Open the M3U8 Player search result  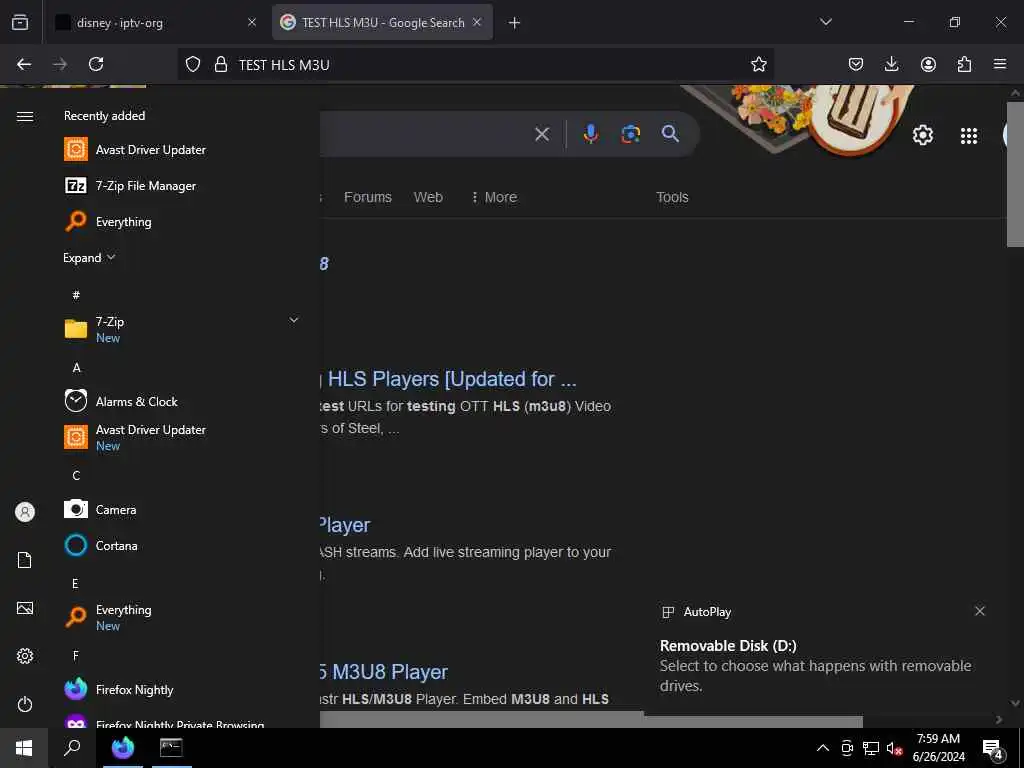(x=385, y=672)
